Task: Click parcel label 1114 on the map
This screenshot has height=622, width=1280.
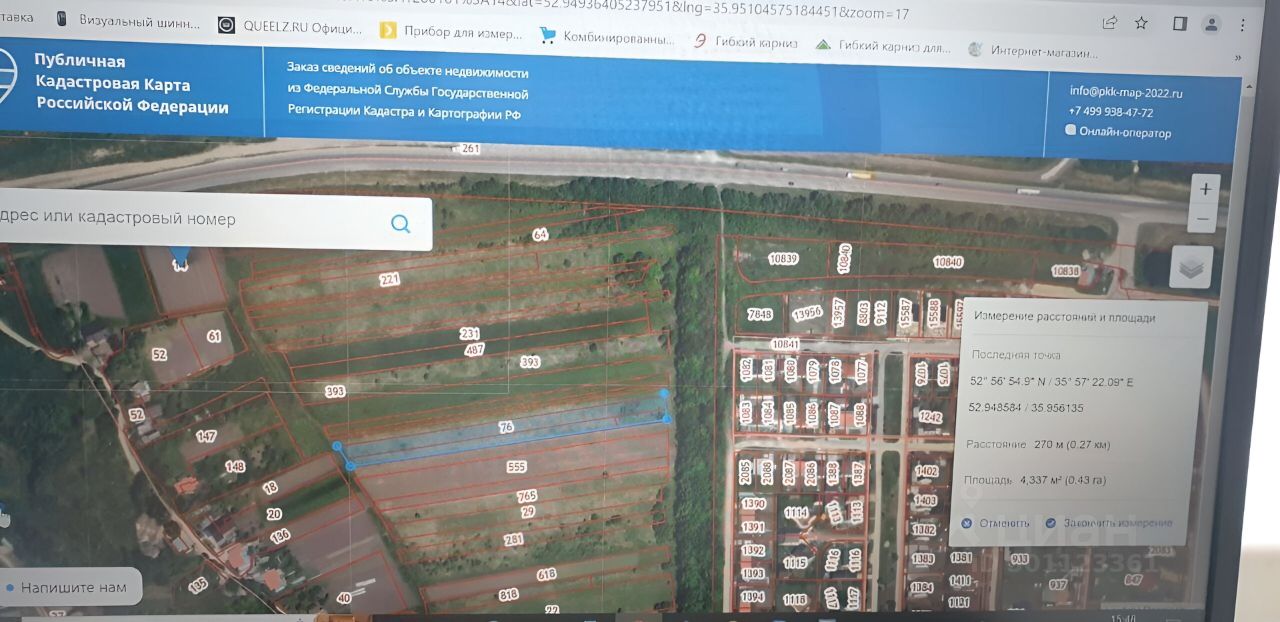Action: click(x=796, y=513)
